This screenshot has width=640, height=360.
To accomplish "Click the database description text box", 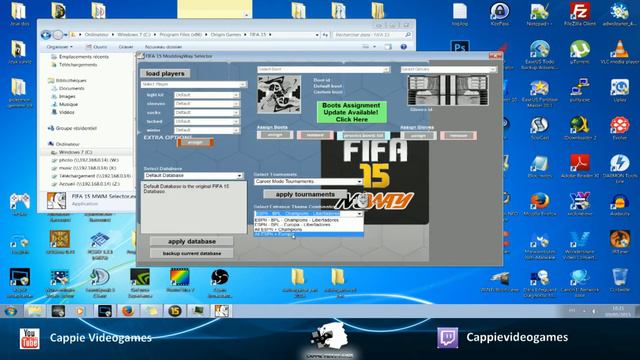I will click(x=194, y=207).
